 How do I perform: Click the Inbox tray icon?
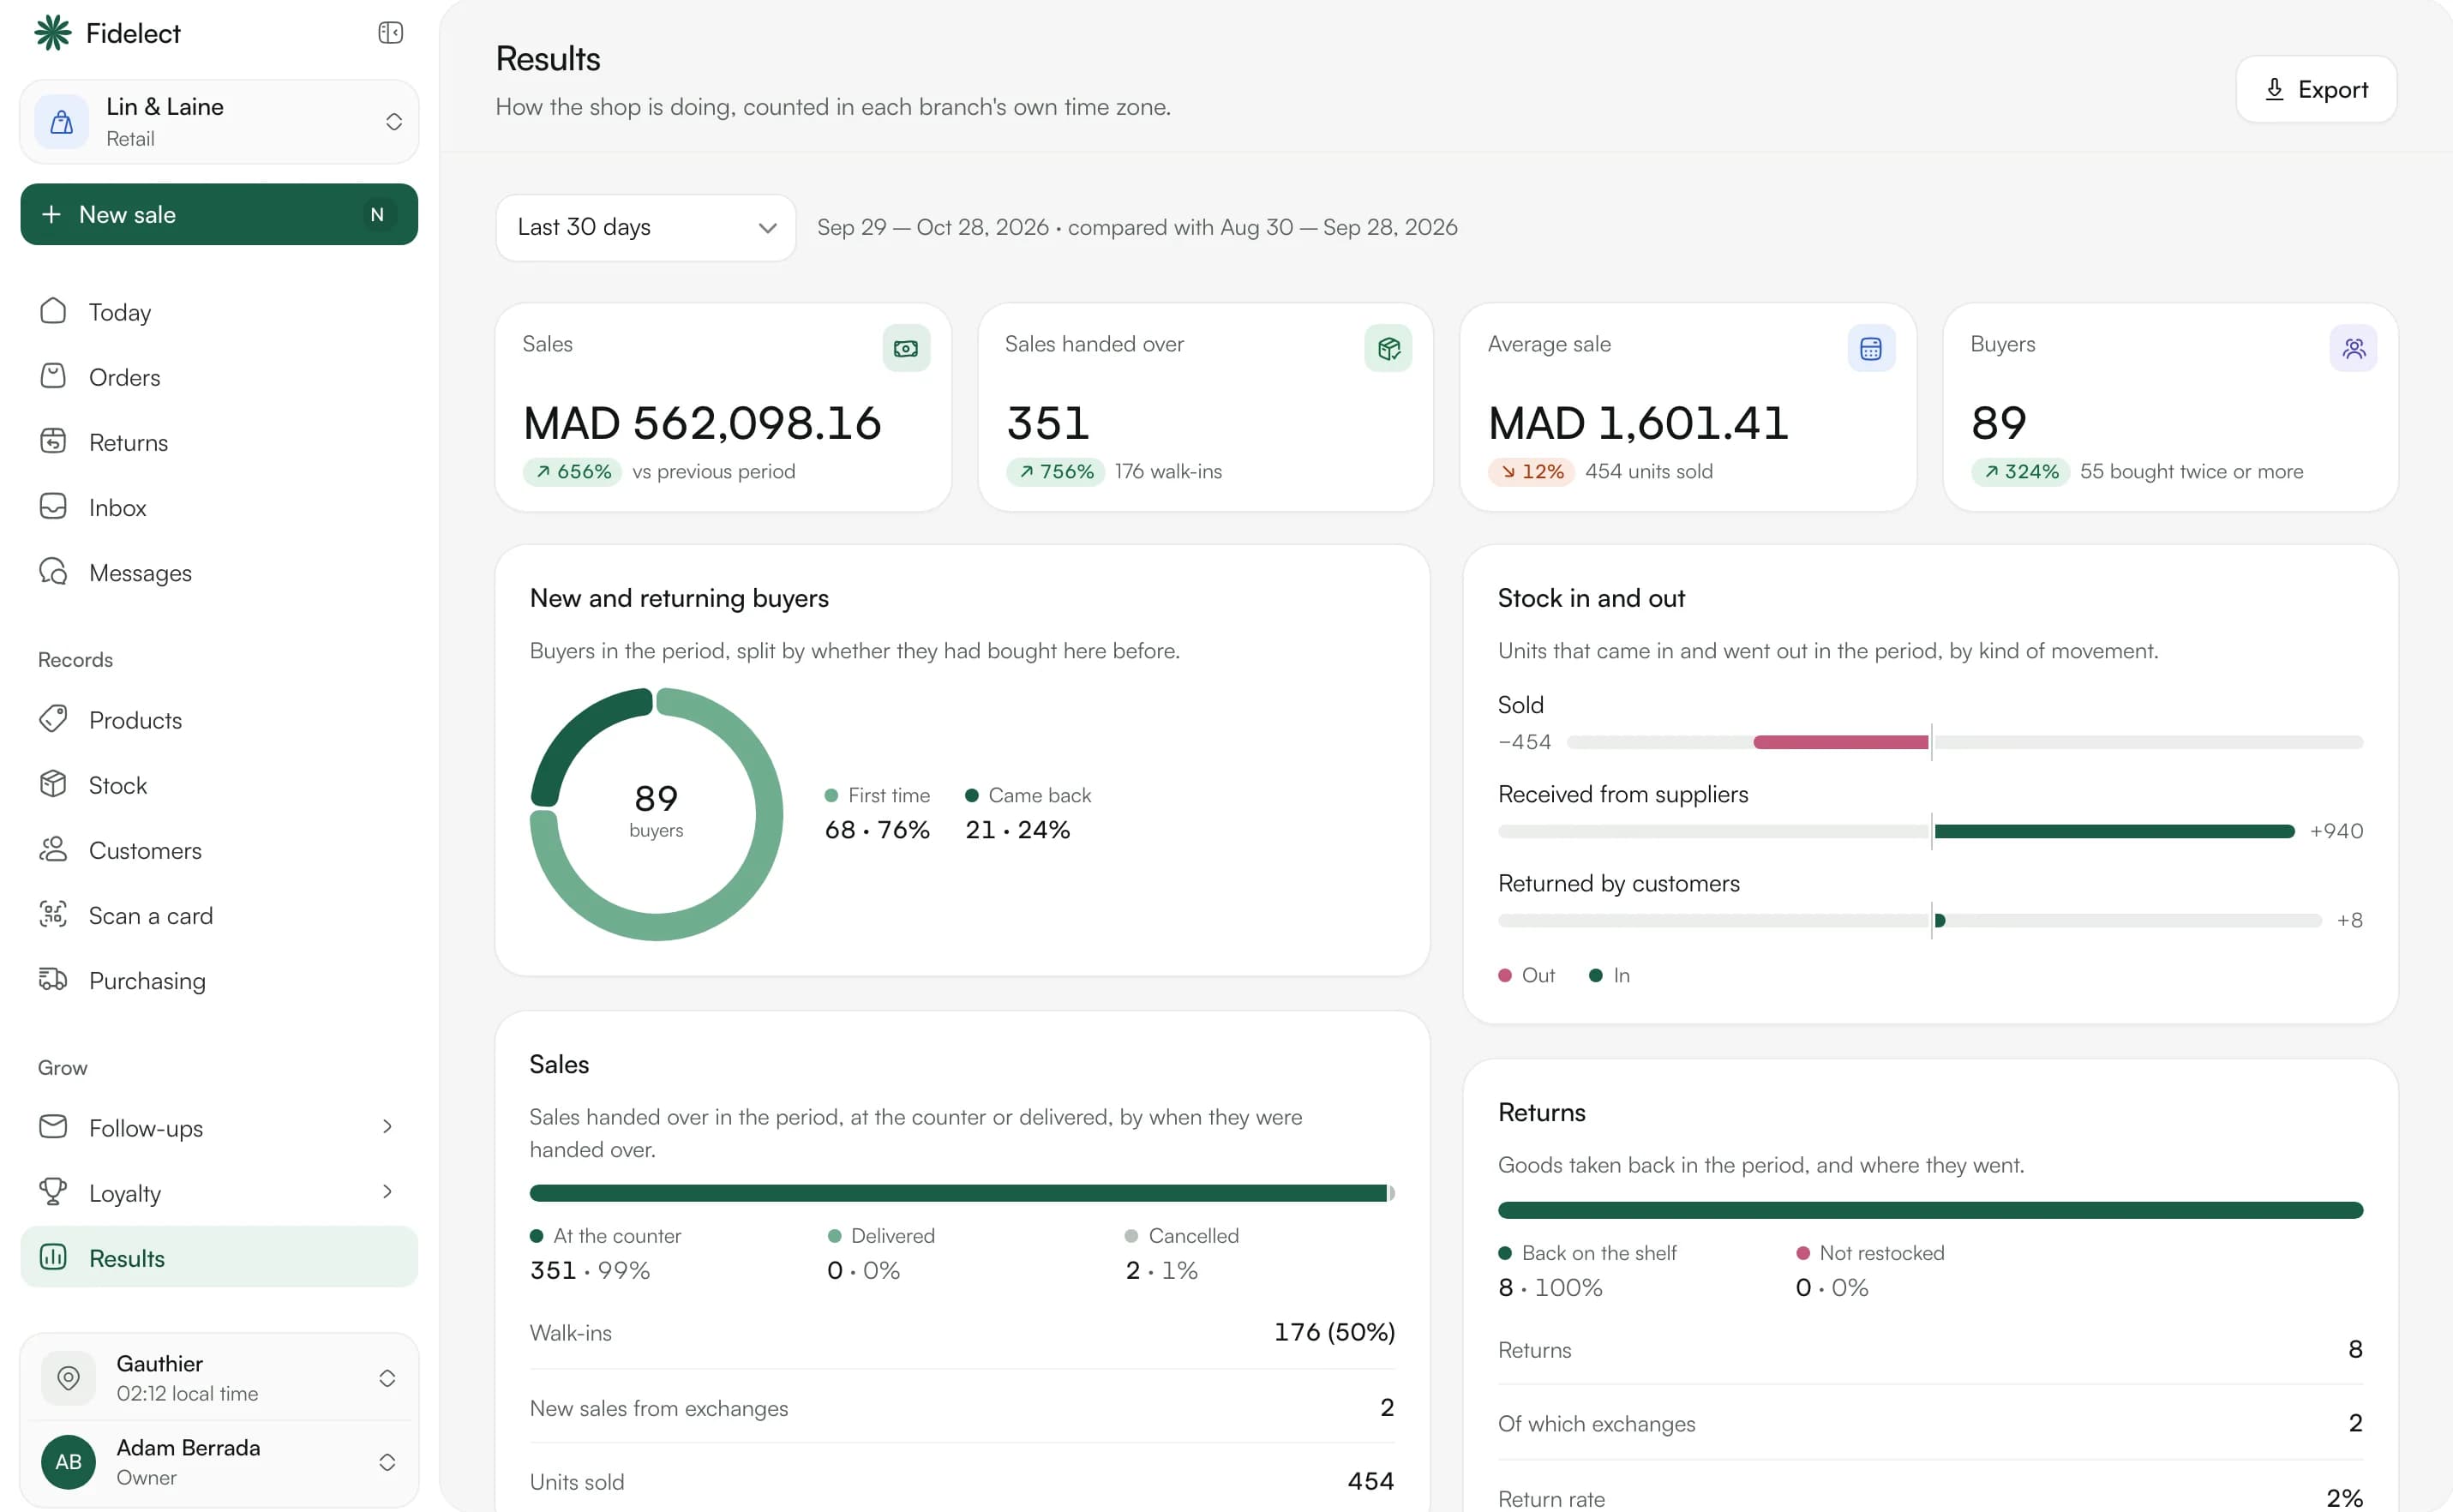point(53,506)
